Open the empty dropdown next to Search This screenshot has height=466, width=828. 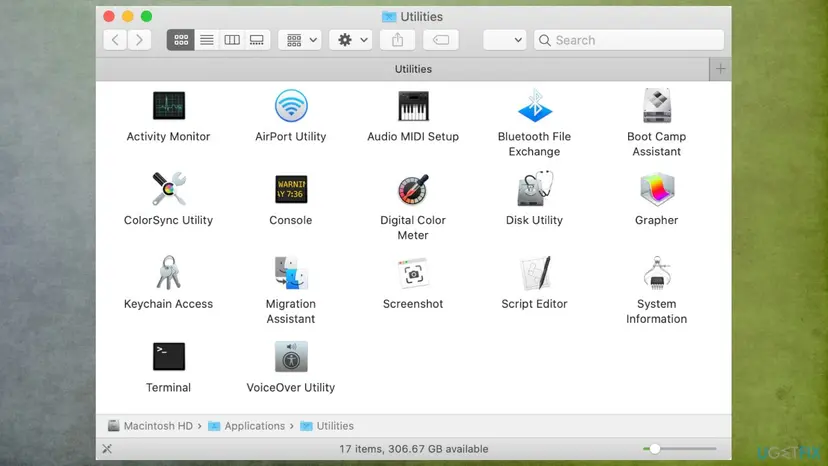tap(504, 40)
